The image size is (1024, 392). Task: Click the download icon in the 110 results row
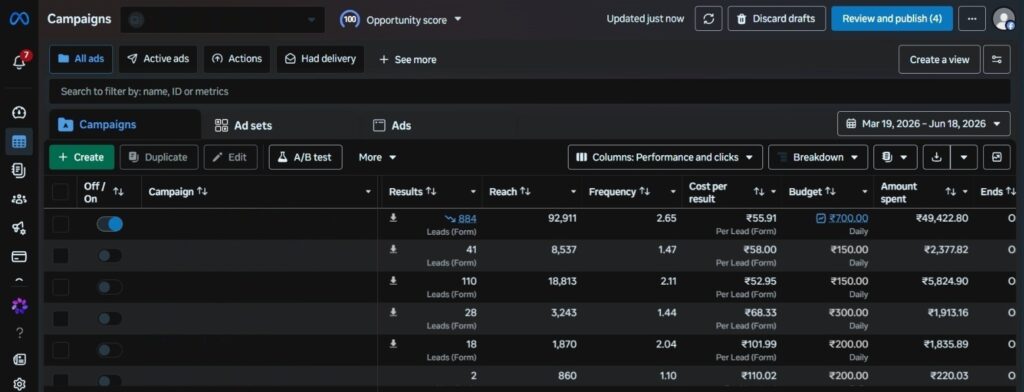pyautogui.click(x=393, y=280)
